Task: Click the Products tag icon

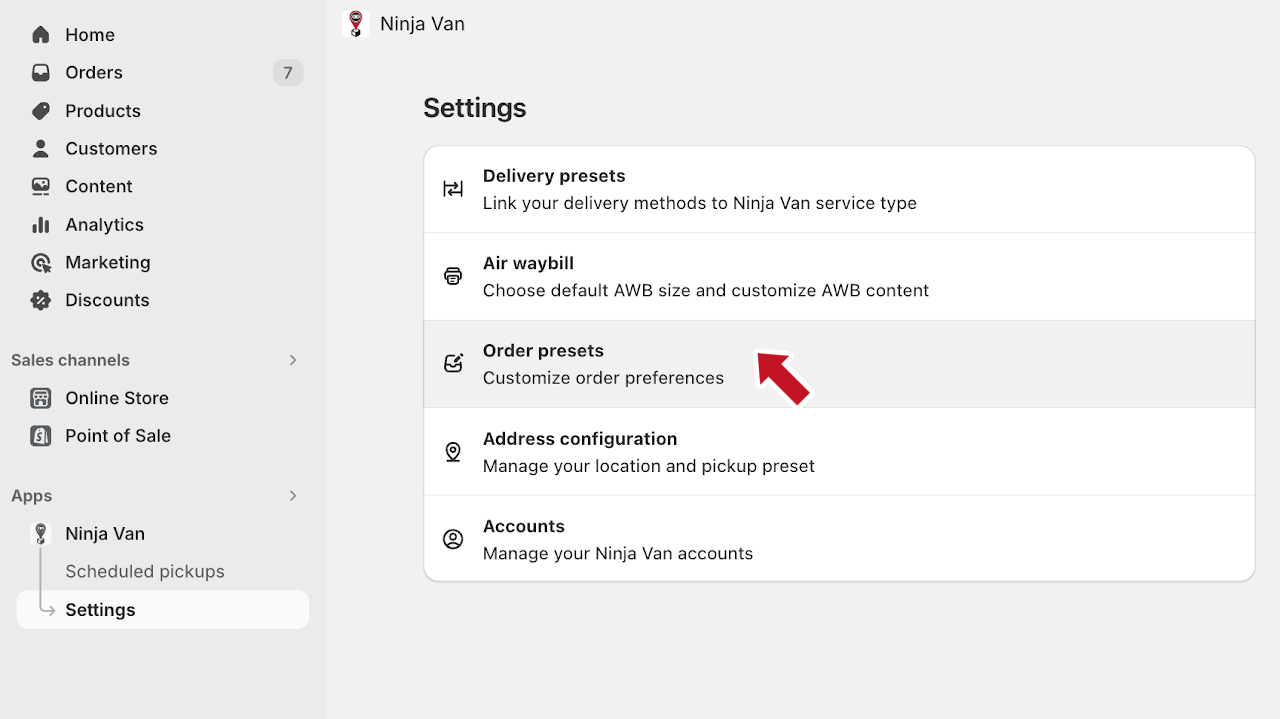Action: click(x=41, y=111)
